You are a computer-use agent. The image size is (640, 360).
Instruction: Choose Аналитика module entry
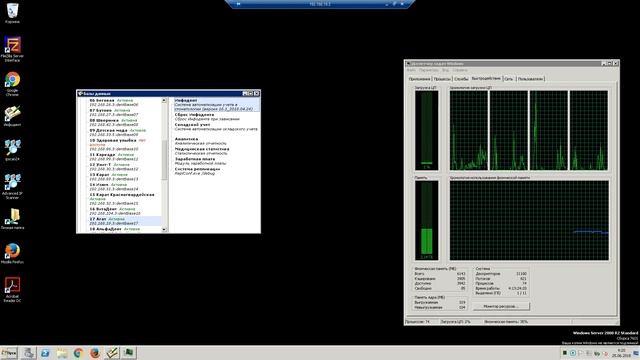[216, 141]
